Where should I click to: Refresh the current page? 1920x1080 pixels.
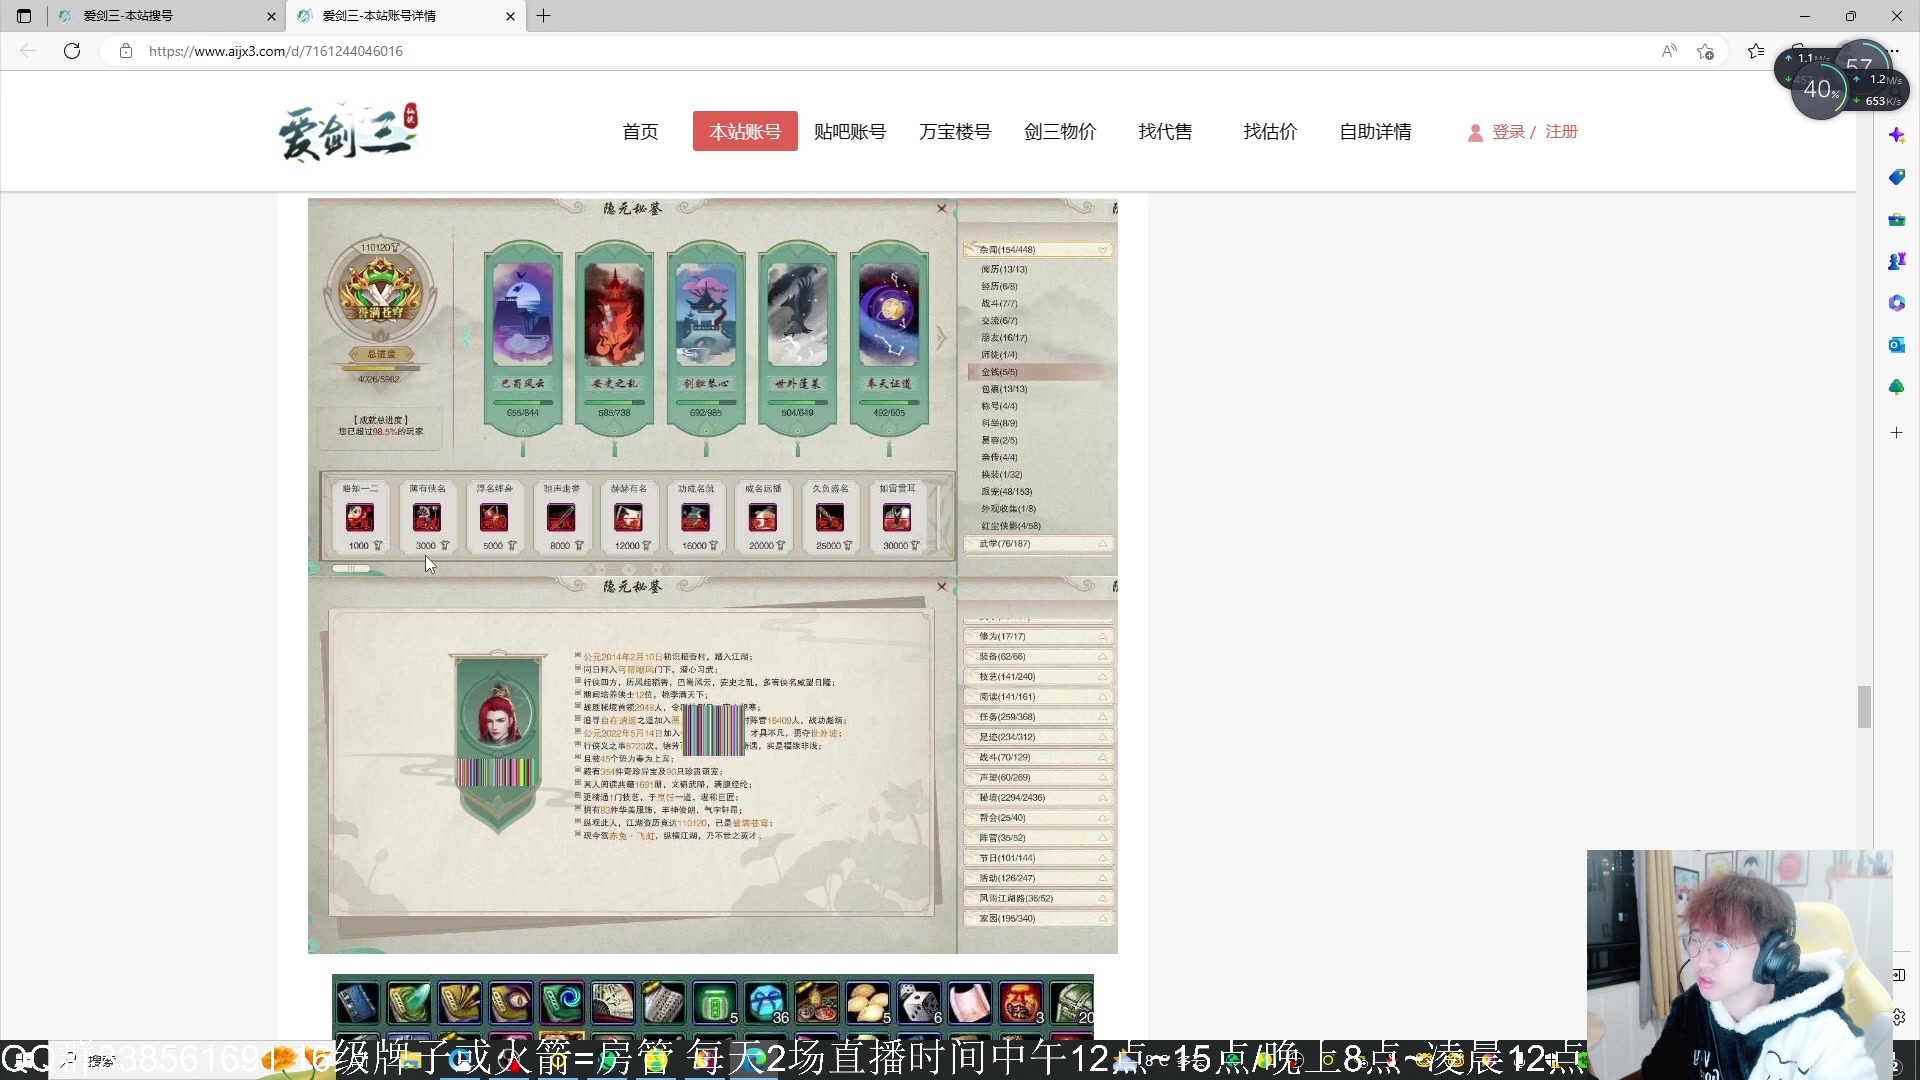pyautogui.click(x=72, y=51)
